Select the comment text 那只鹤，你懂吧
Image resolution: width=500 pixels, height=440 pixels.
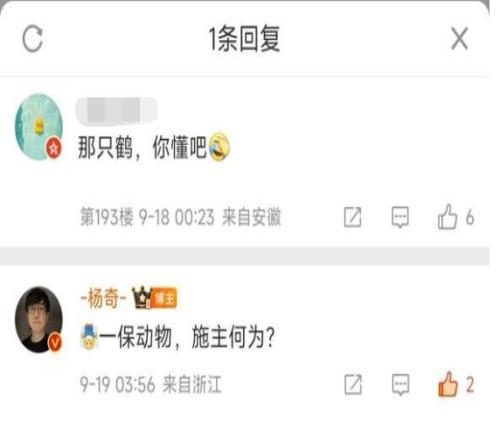pyautogui.click(x=142, y=147)
